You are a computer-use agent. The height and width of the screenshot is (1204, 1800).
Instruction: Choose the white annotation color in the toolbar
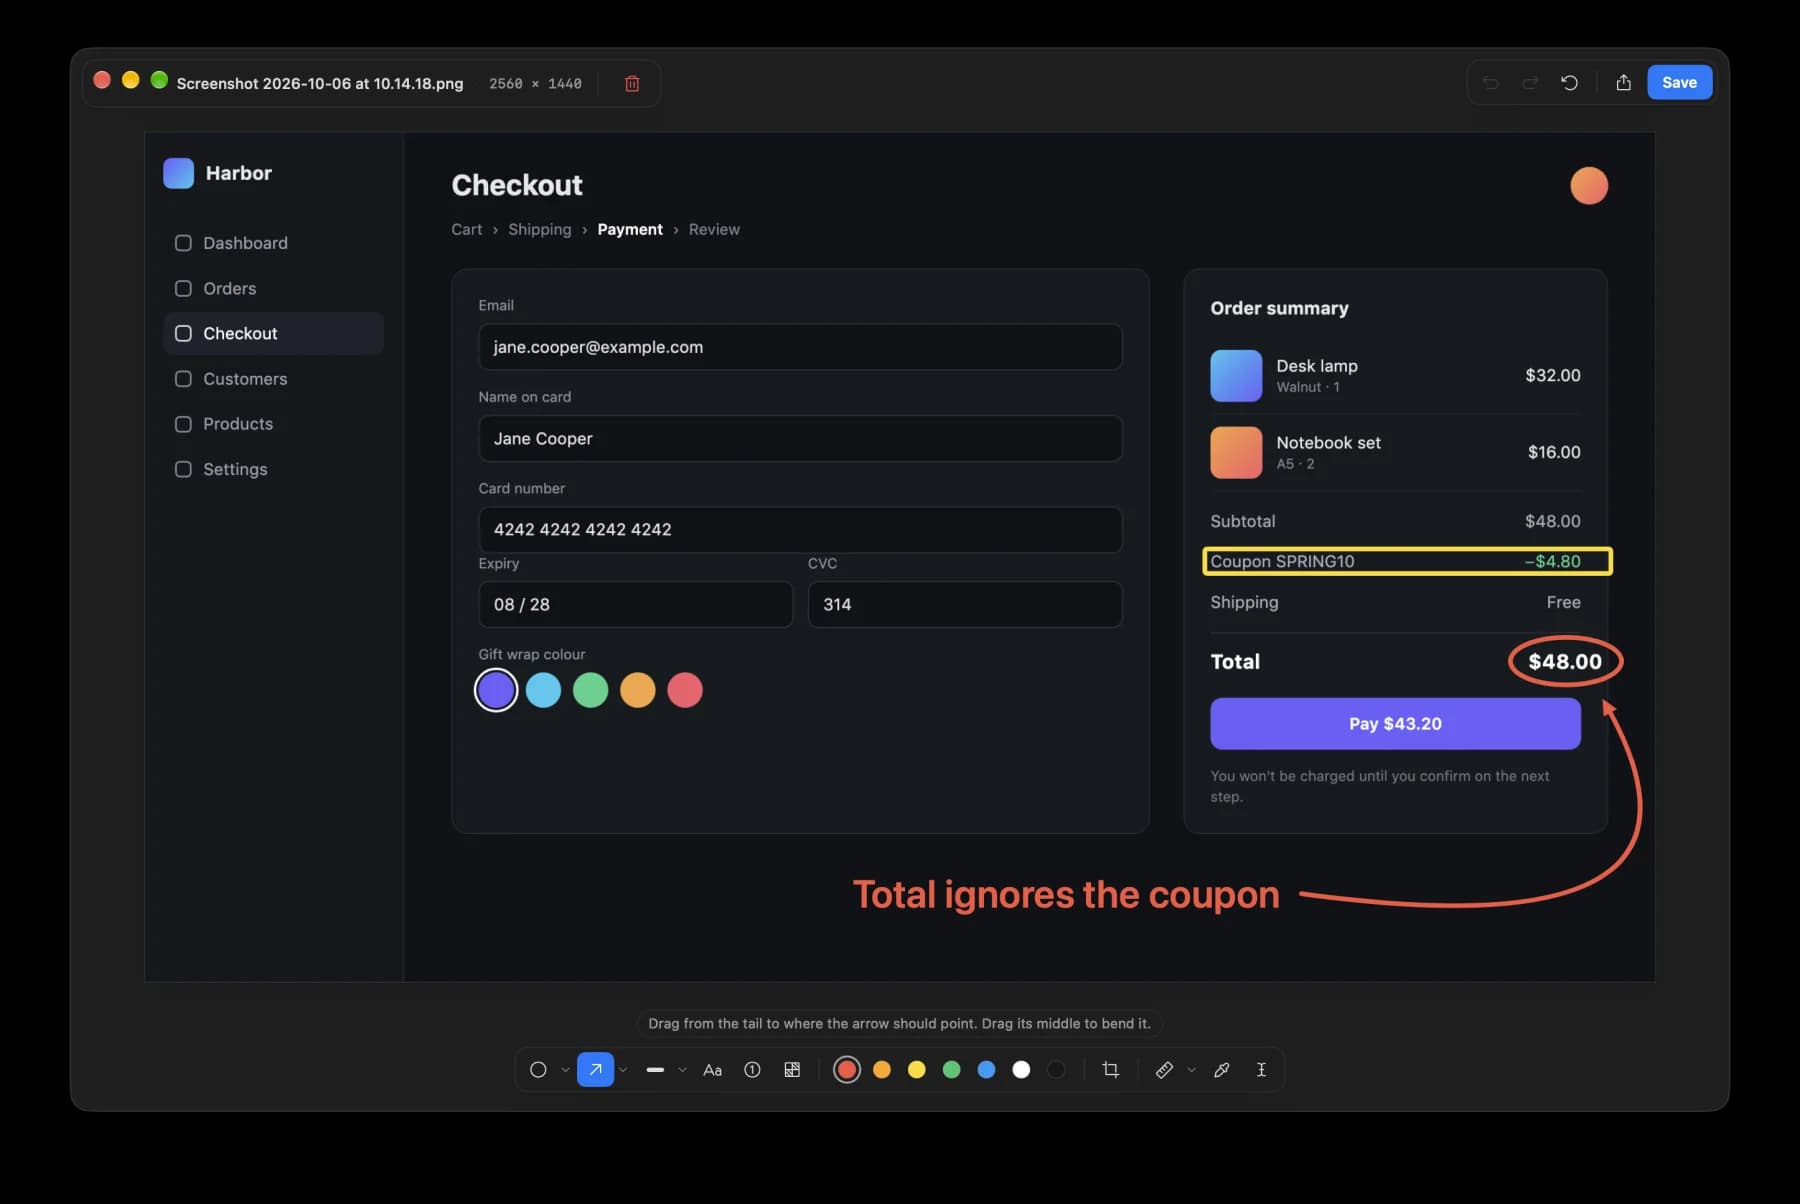pos(1021,1070)
